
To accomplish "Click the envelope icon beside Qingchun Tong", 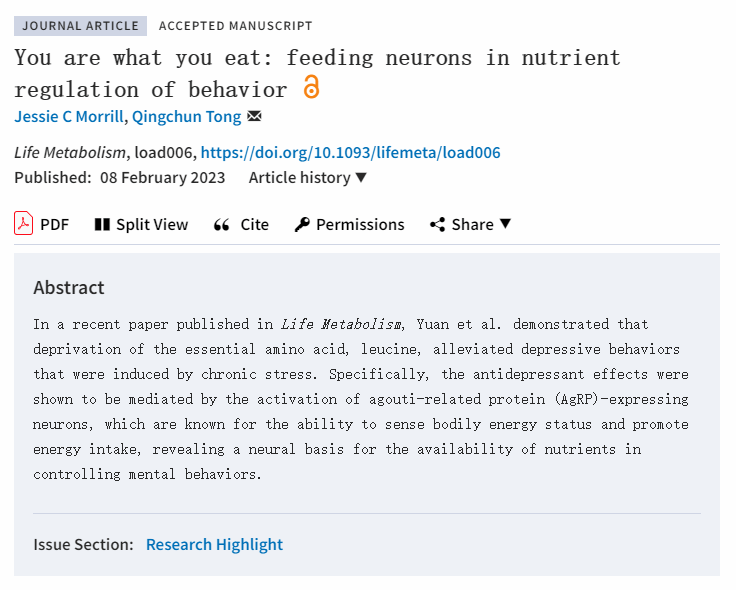I will 254,116.
